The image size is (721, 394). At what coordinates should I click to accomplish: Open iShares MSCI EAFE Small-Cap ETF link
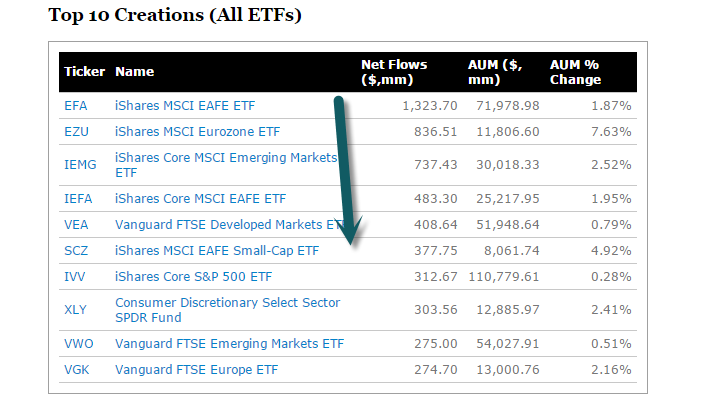tap(217, 251)
